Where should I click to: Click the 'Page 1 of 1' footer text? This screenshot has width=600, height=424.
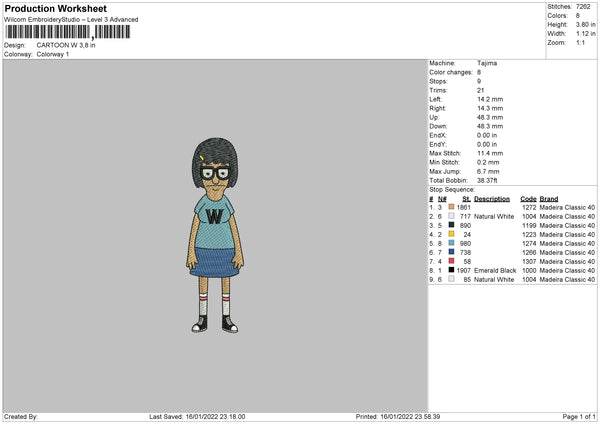coord(579,417)
